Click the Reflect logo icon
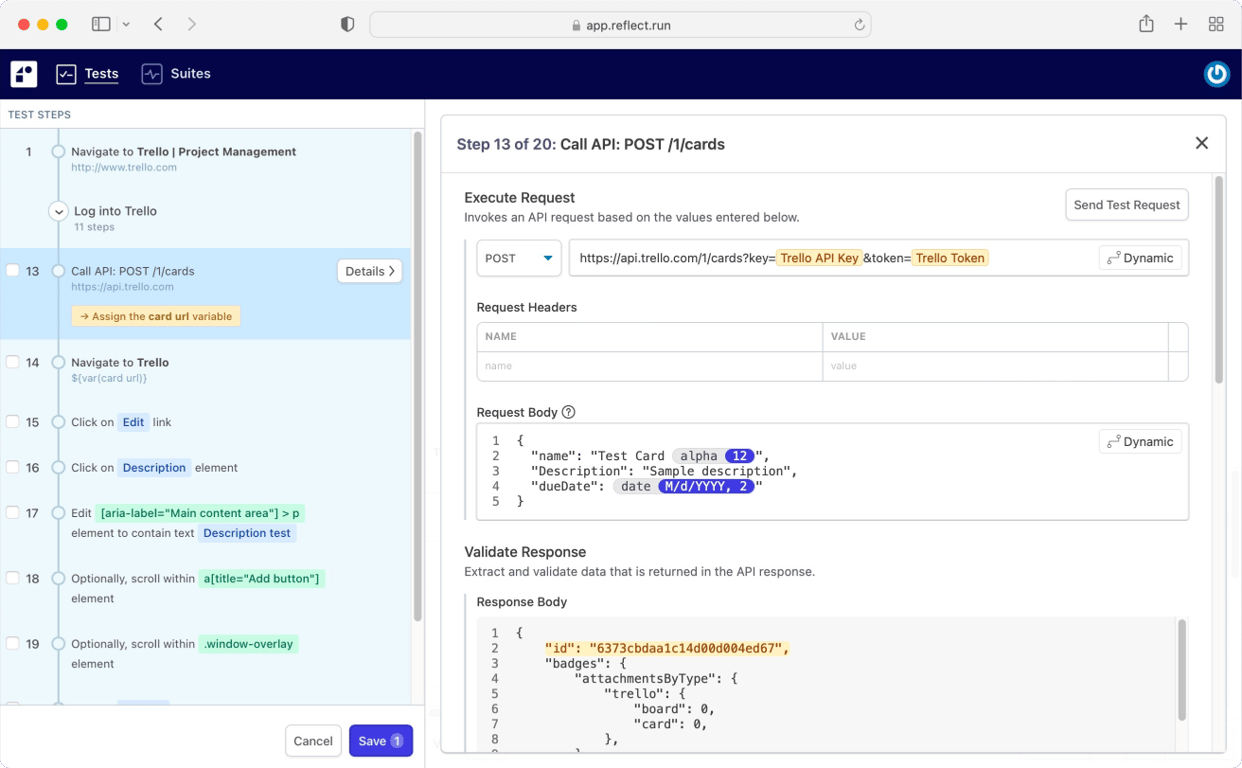The image size is (1242, 768). coord(24,74)
